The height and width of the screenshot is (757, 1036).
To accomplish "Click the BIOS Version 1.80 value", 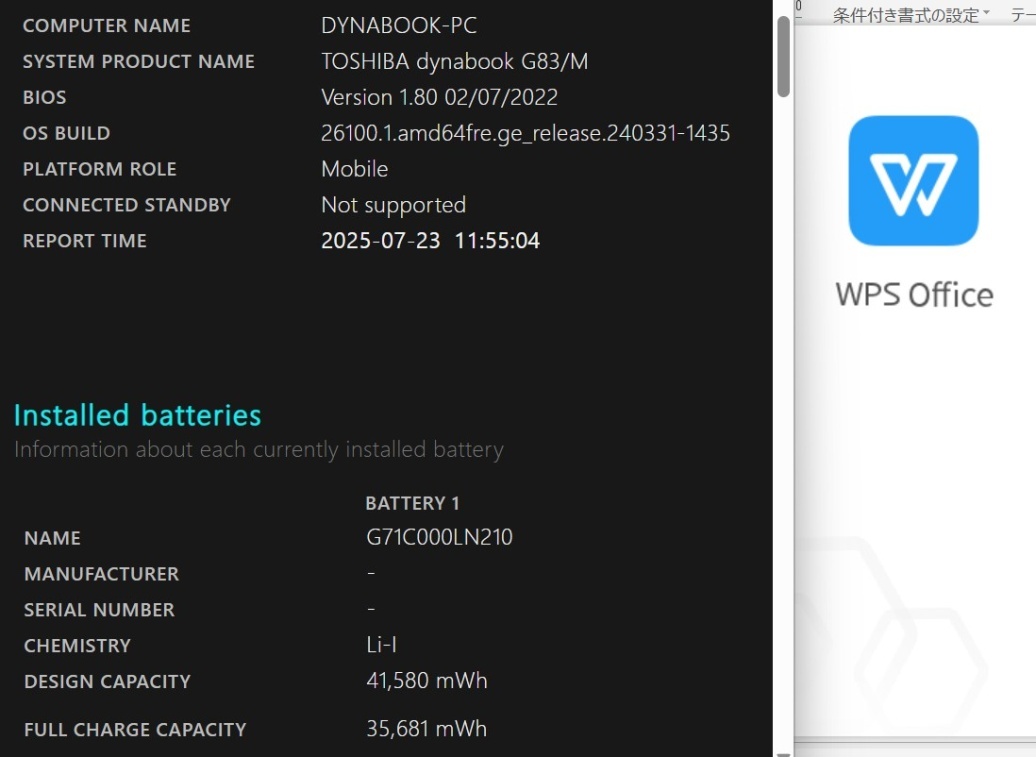I will point(439,97).
